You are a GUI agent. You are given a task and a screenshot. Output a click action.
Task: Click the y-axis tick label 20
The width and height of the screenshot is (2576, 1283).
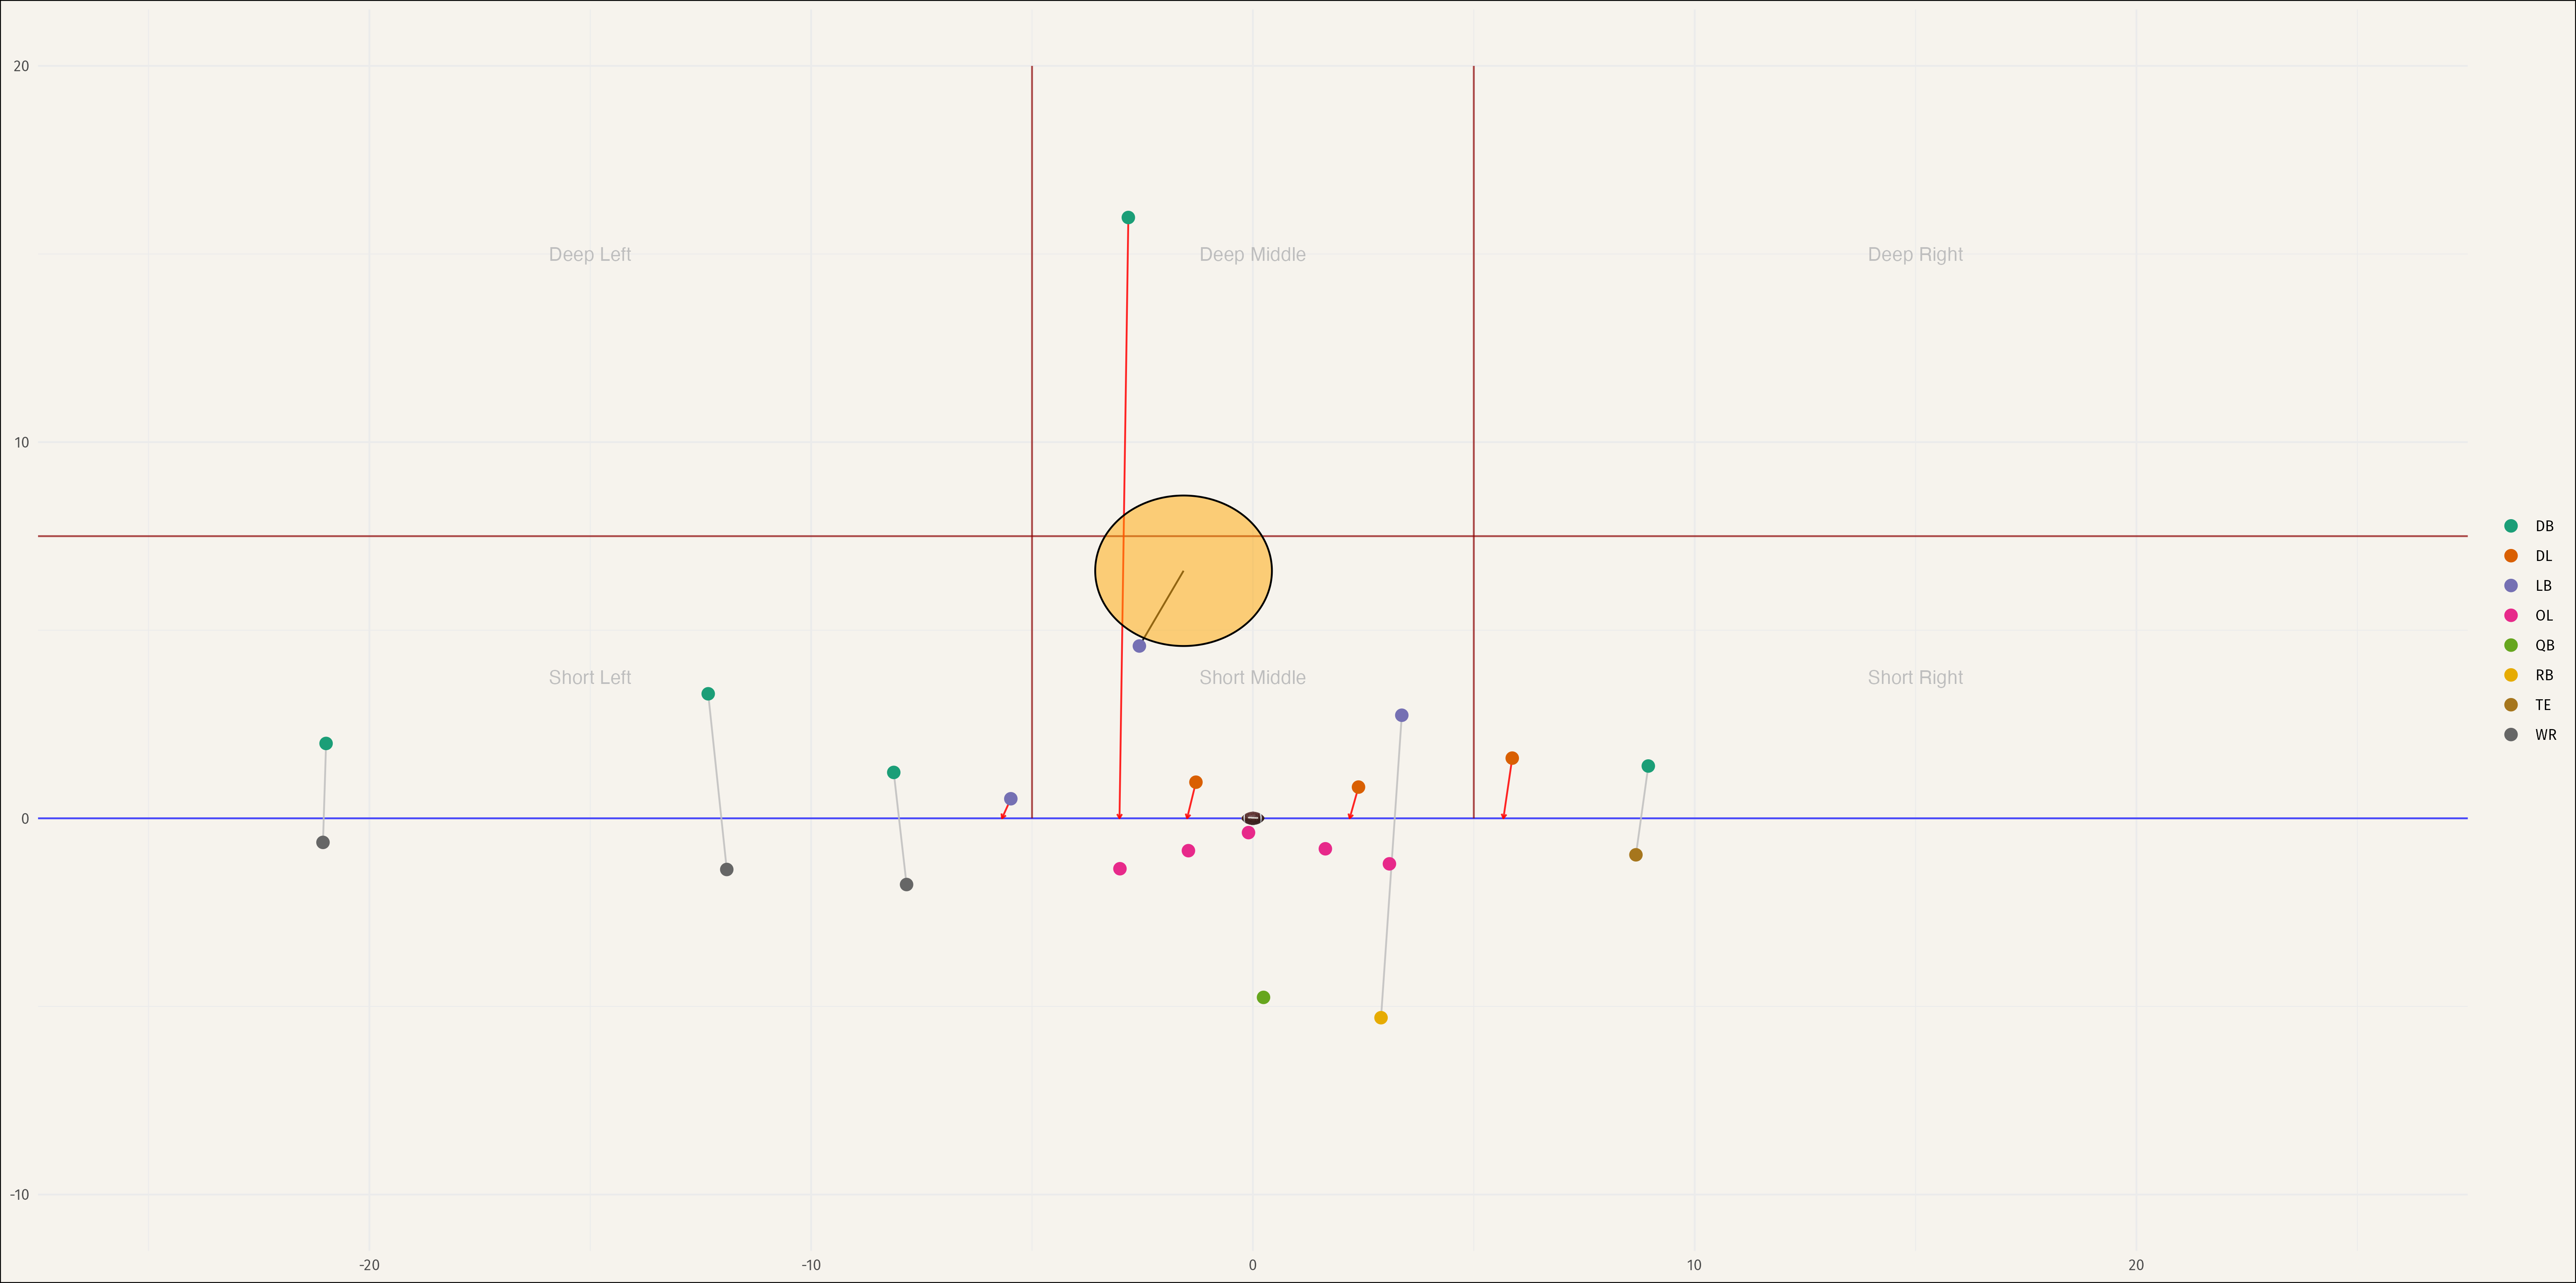point(21,66)
